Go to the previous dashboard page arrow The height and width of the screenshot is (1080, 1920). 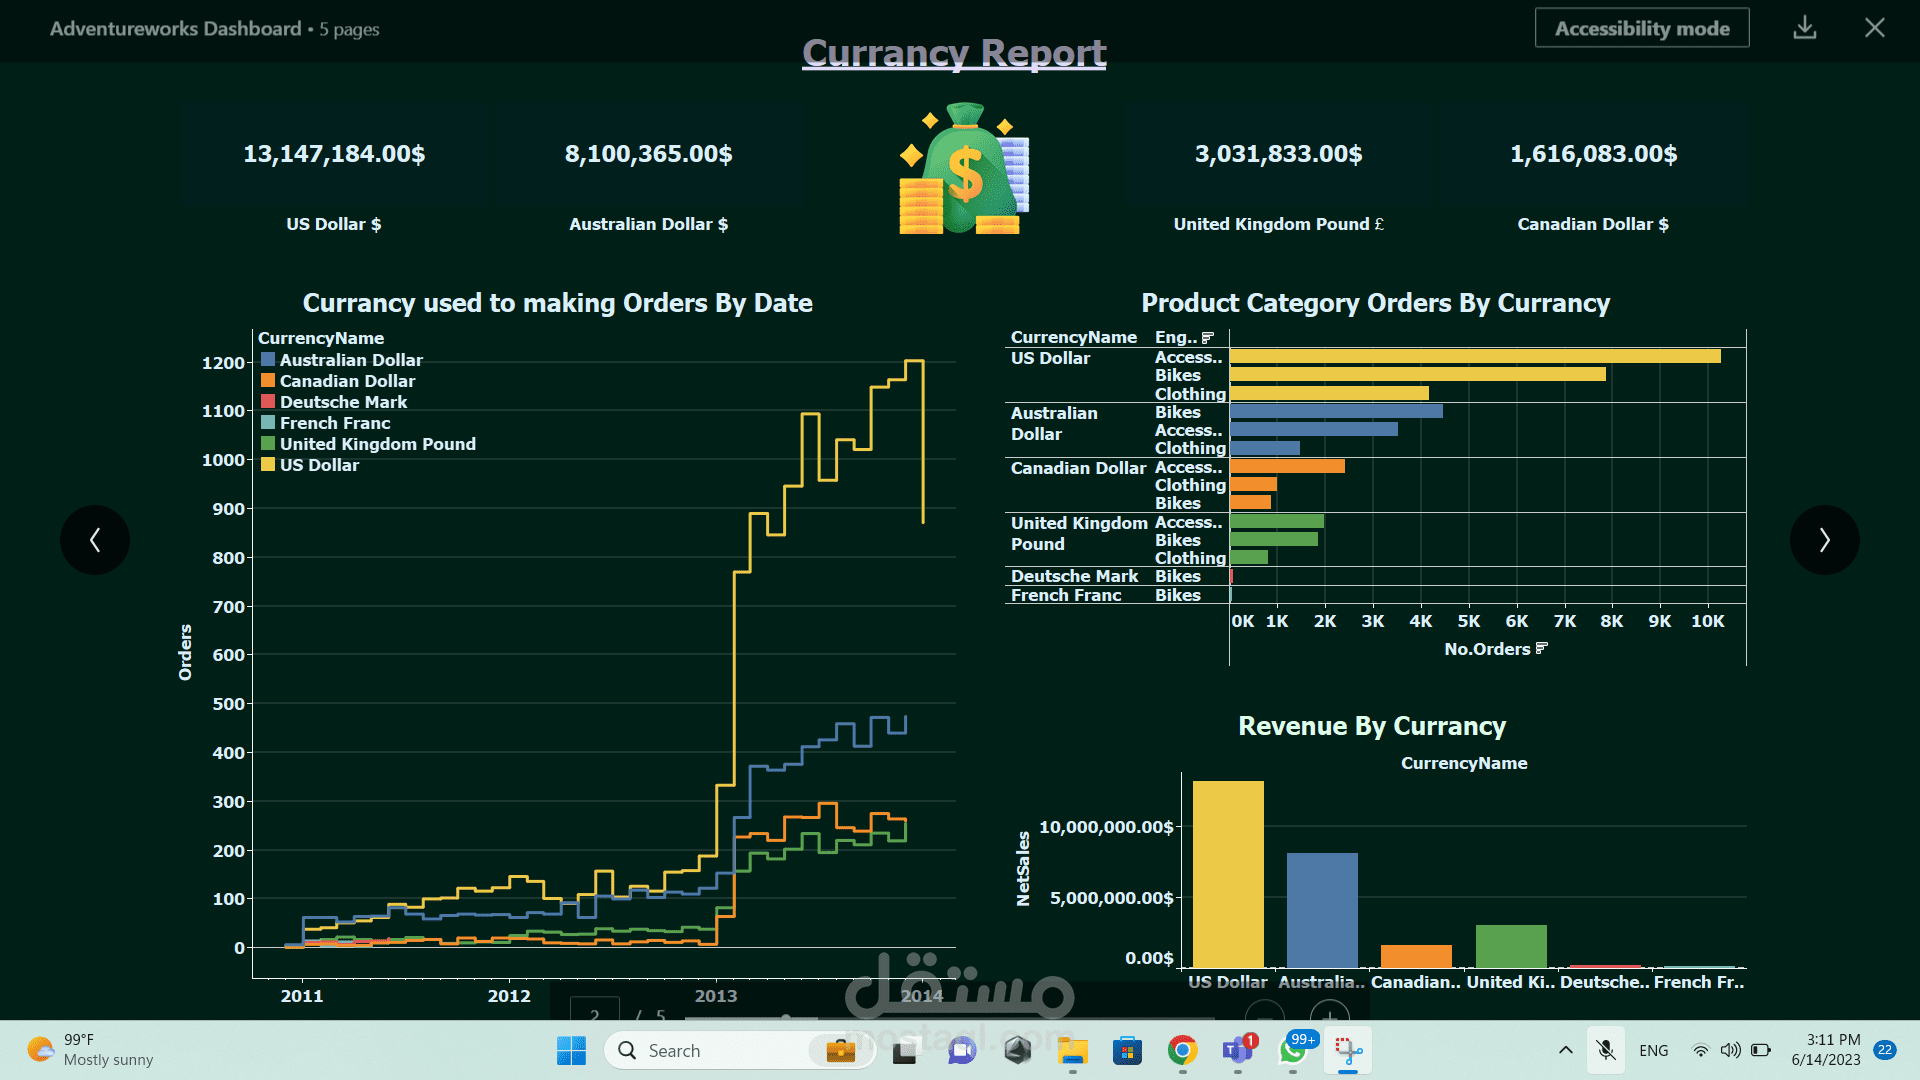pyautogui.click(x=95, y=540)
